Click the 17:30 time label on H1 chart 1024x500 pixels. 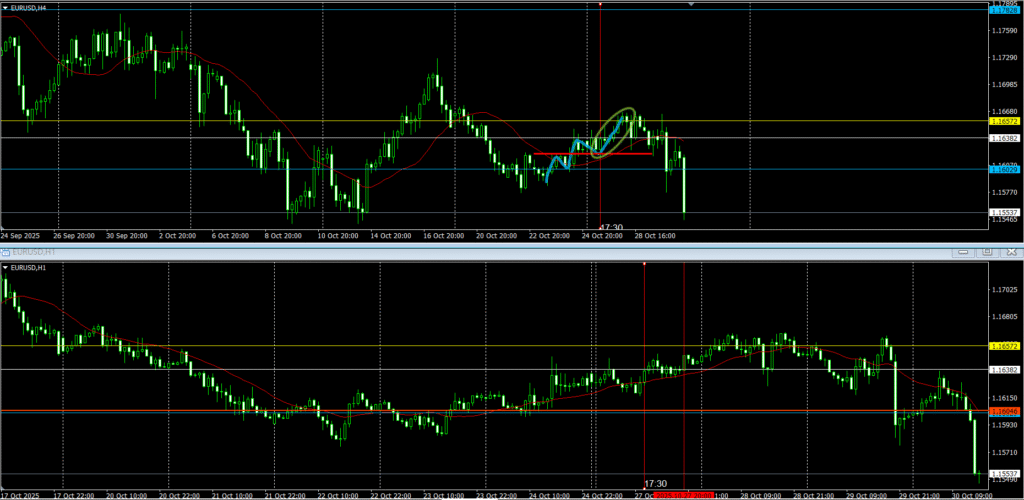(655, 484)
